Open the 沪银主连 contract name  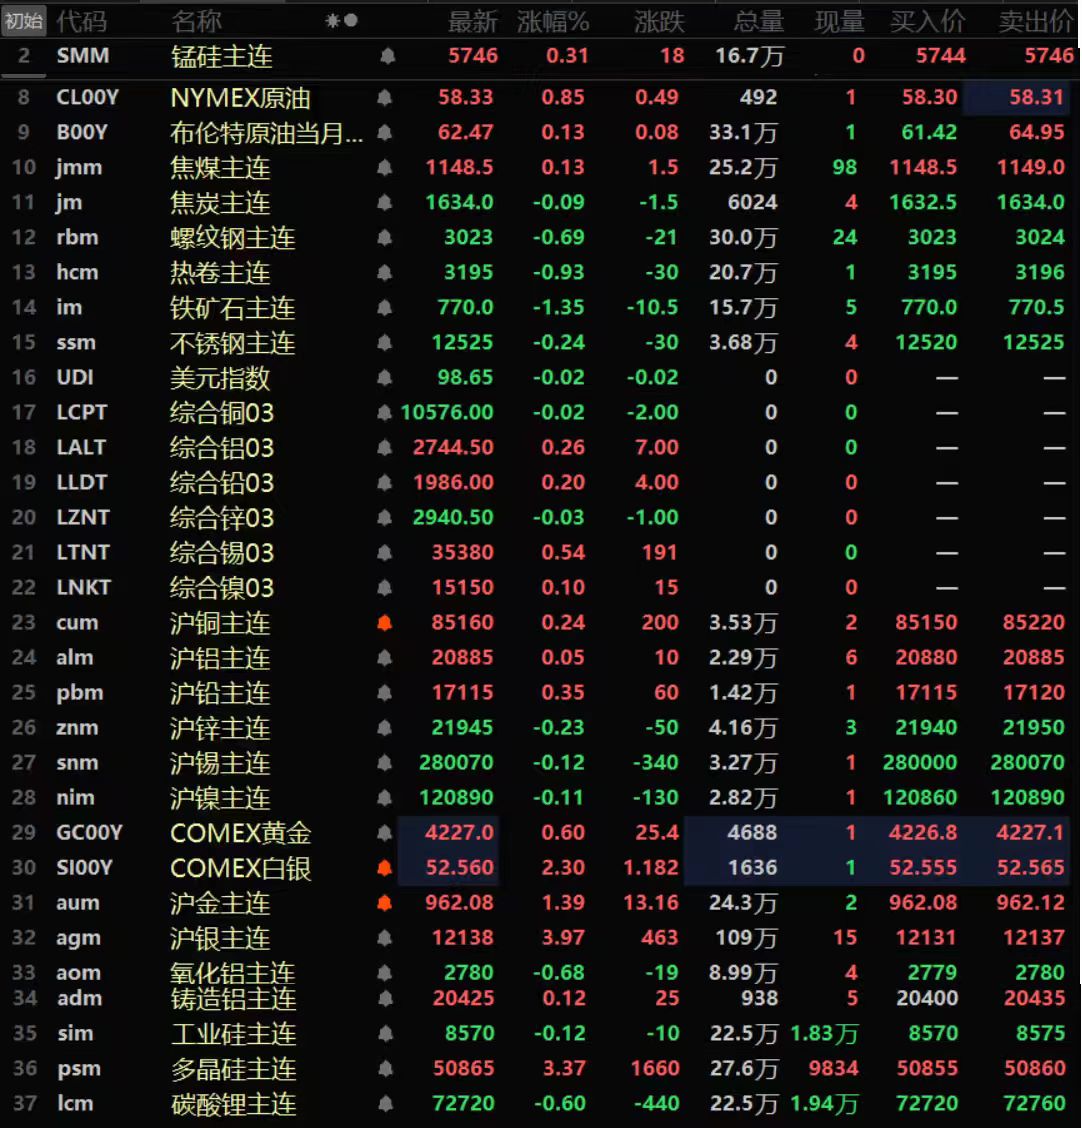point(220,938)
